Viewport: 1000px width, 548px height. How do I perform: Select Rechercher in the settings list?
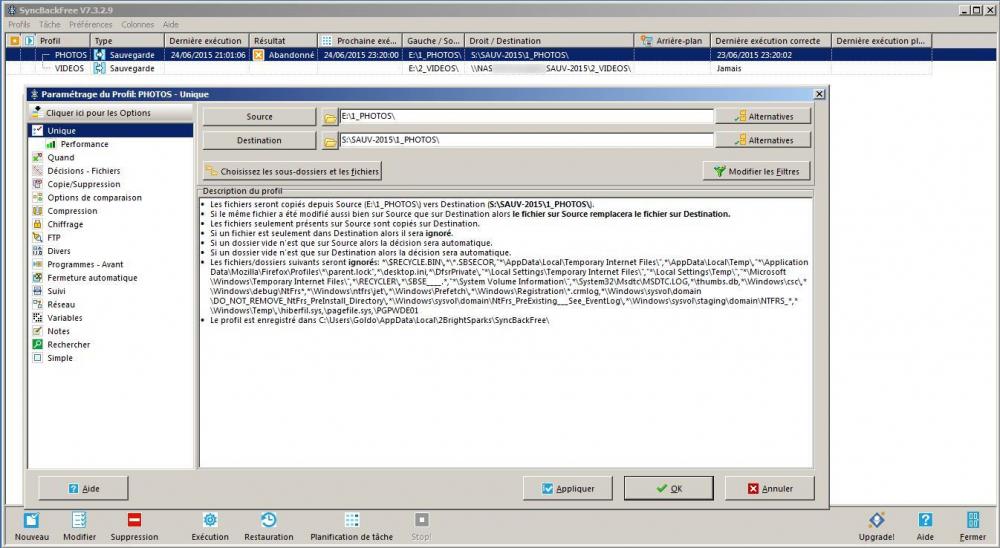click(x=68, y=344)
